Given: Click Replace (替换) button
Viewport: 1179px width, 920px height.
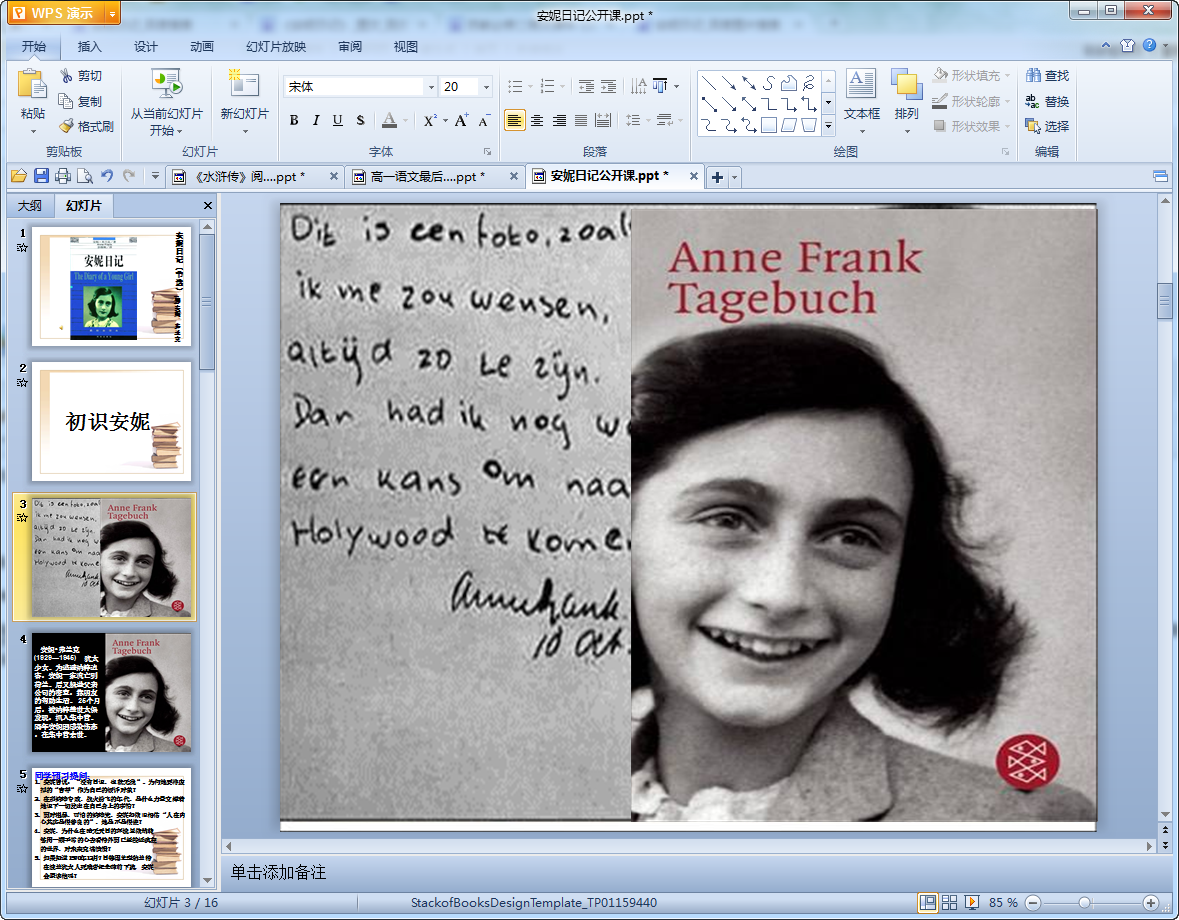Looking at the screenshot, I should [1047, 101].
